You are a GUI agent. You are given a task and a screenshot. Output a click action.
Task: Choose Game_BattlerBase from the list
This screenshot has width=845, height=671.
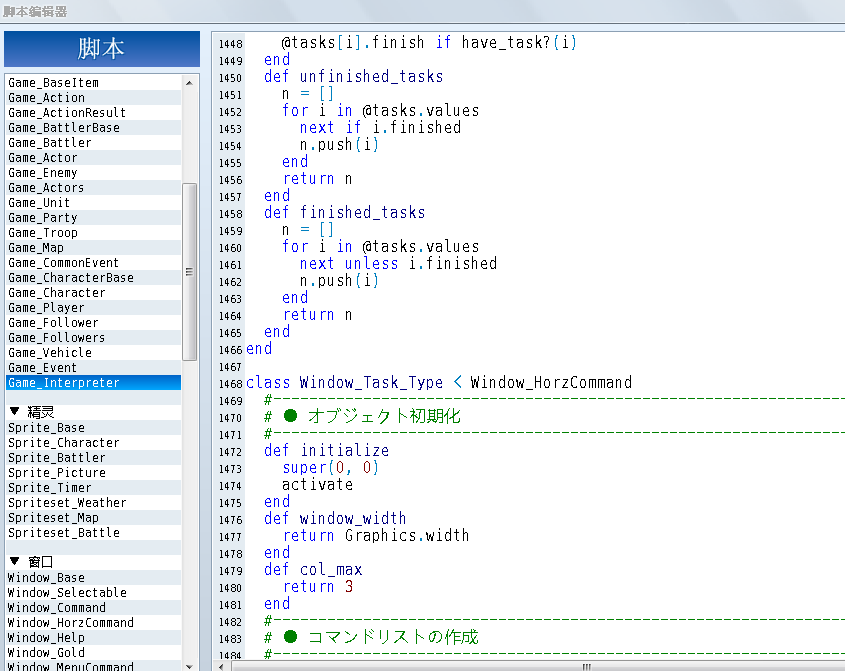(93, 128)
